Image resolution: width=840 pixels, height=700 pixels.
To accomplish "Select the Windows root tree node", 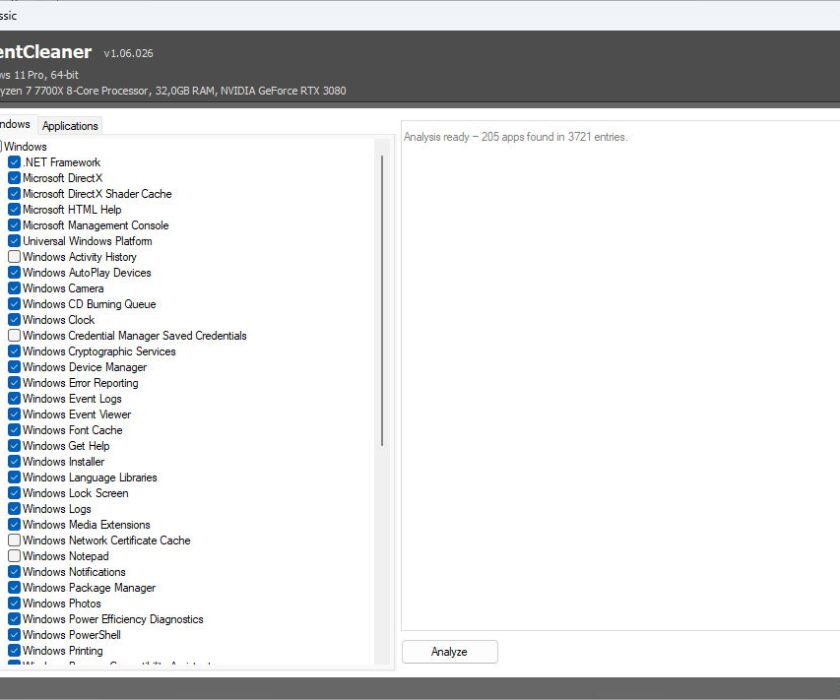I will (x=25, y=147).
